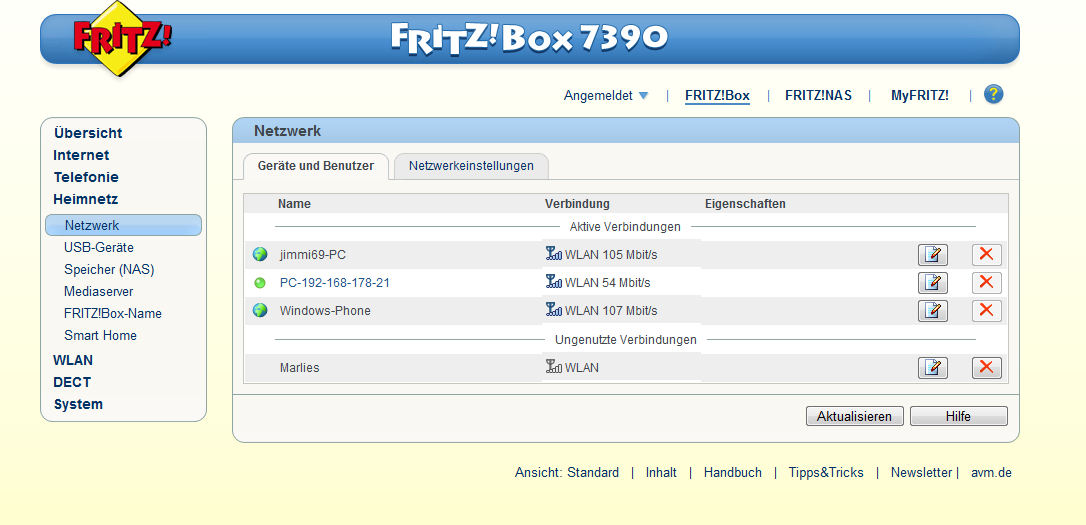Delete the Marlies device entry

[x=987, y=368]
